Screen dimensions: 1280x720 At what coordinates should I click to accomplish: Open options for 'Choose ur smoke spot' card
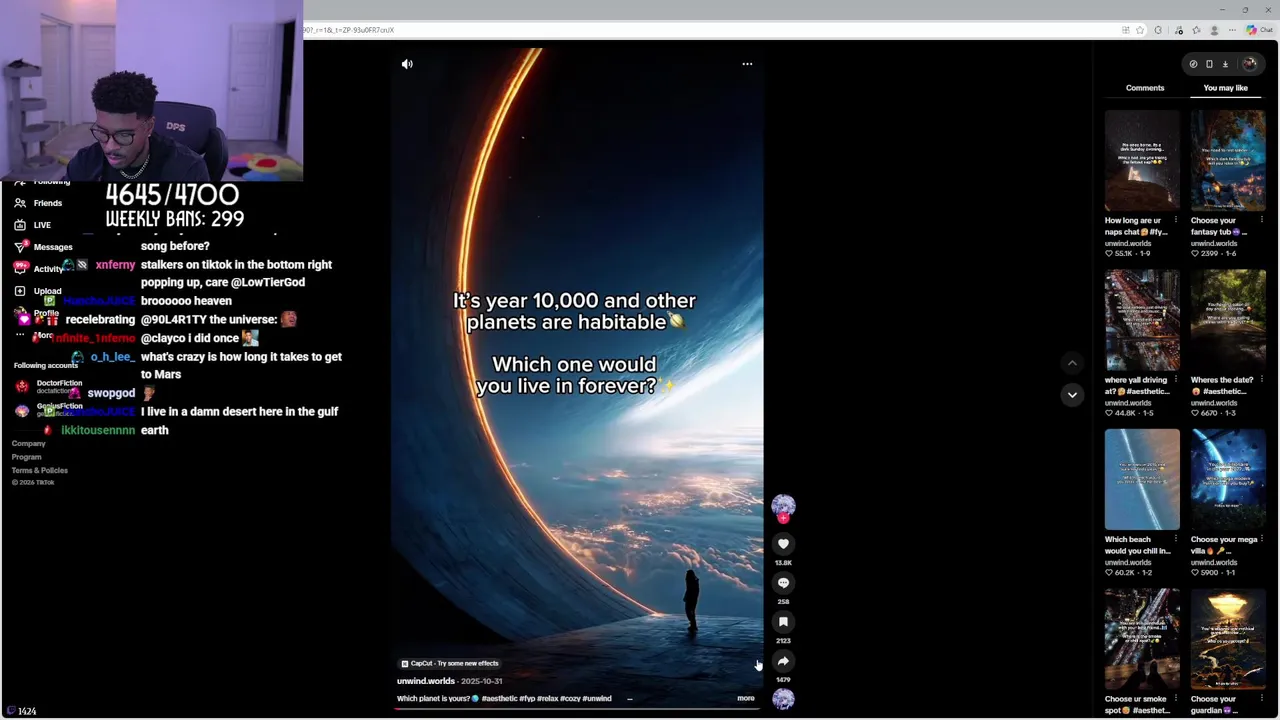coord(1175,699)
